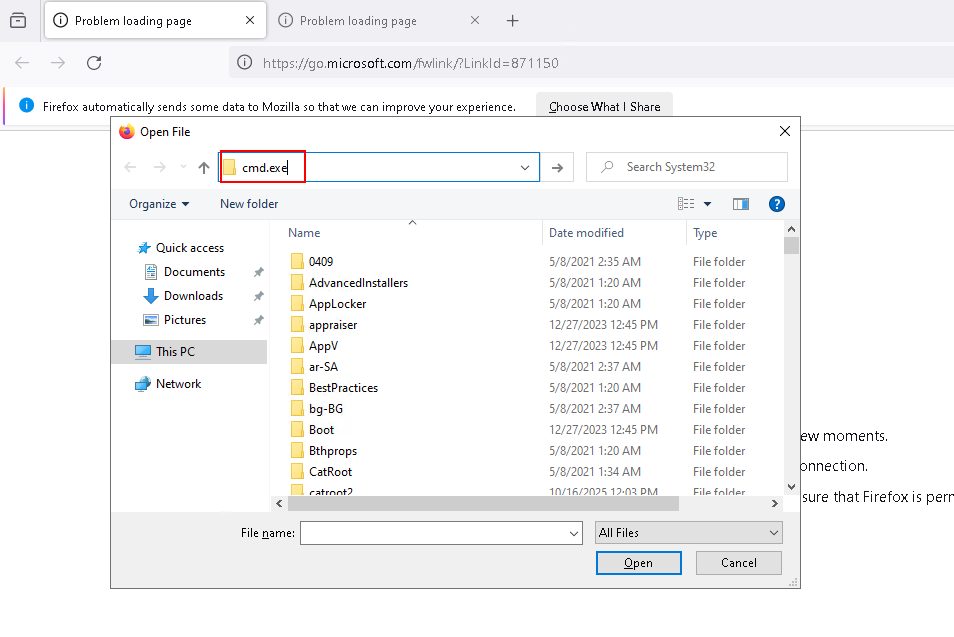Open more view options dropdown arrow
Screen dimensions: 954x637
[x=708, y=204]
